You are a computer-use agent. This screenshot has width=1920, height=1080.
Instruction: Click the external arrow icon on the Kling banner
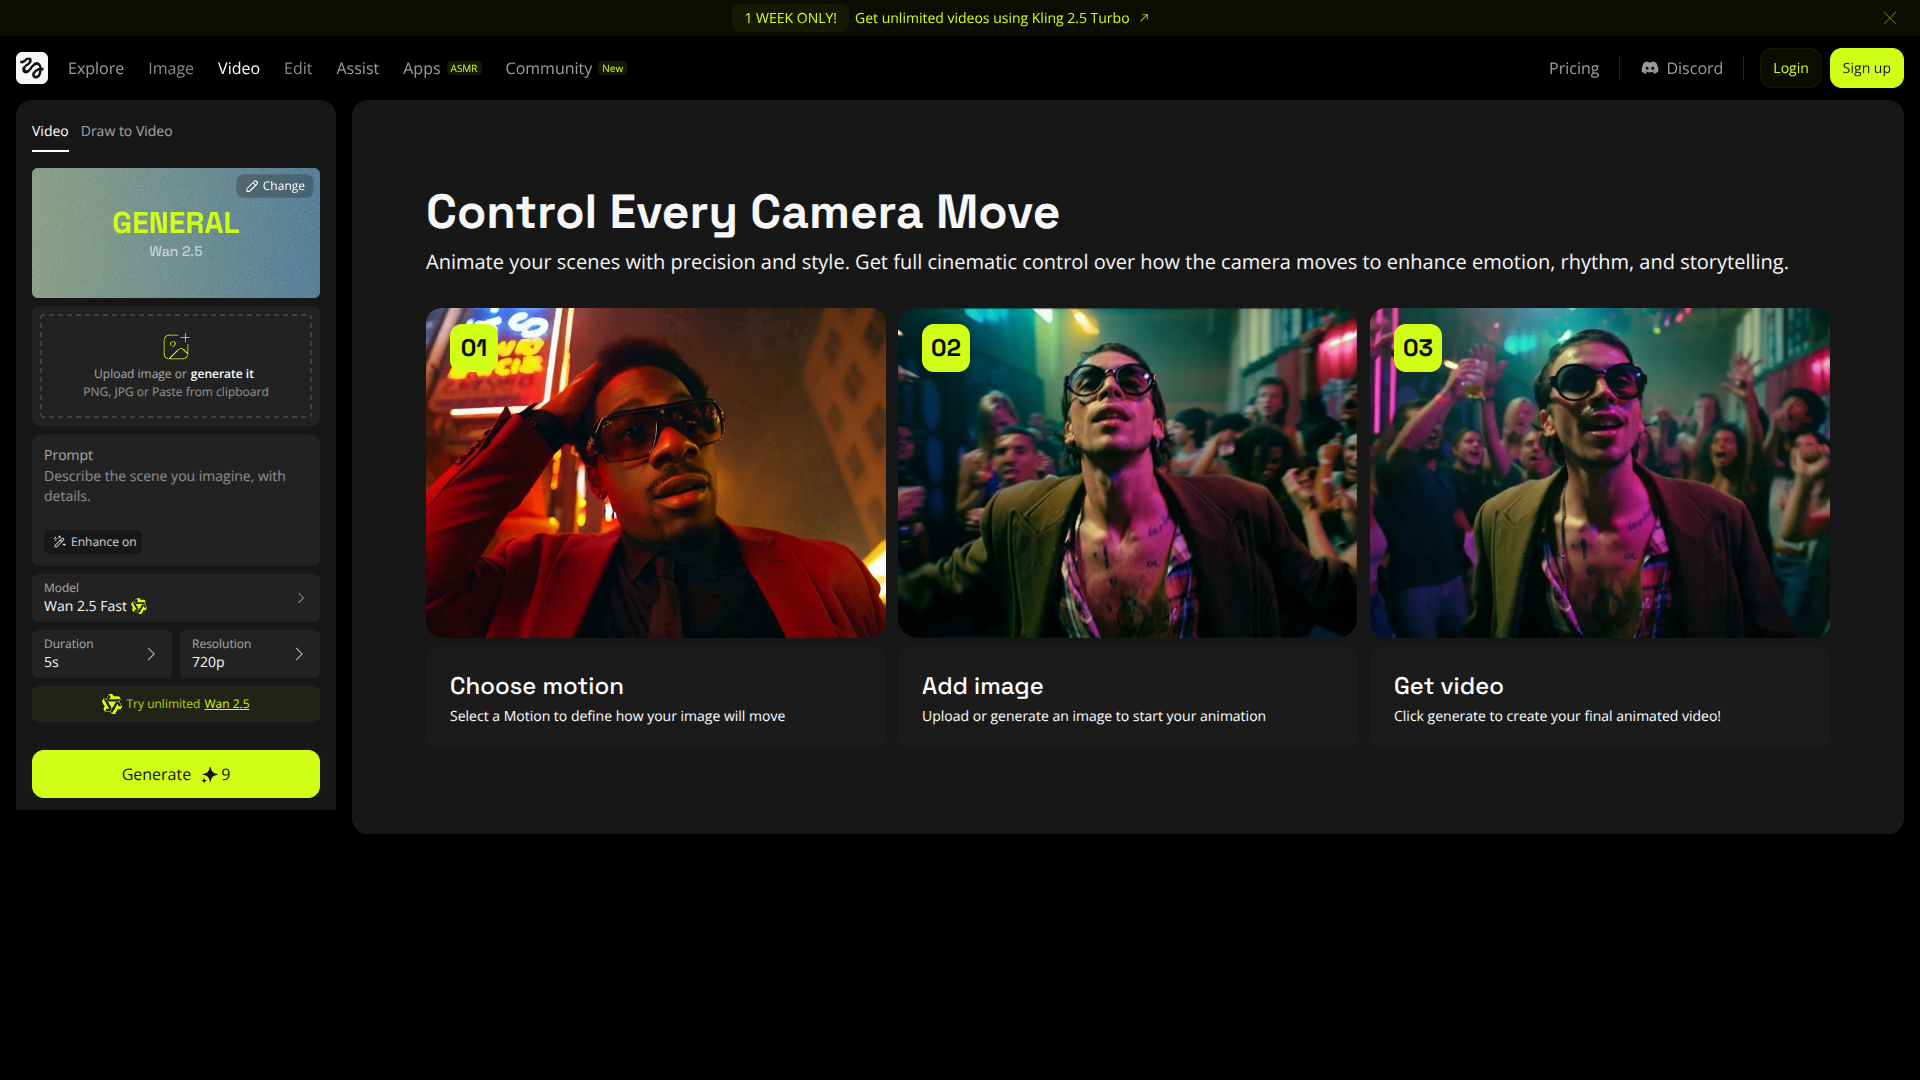pos(1144,18)
